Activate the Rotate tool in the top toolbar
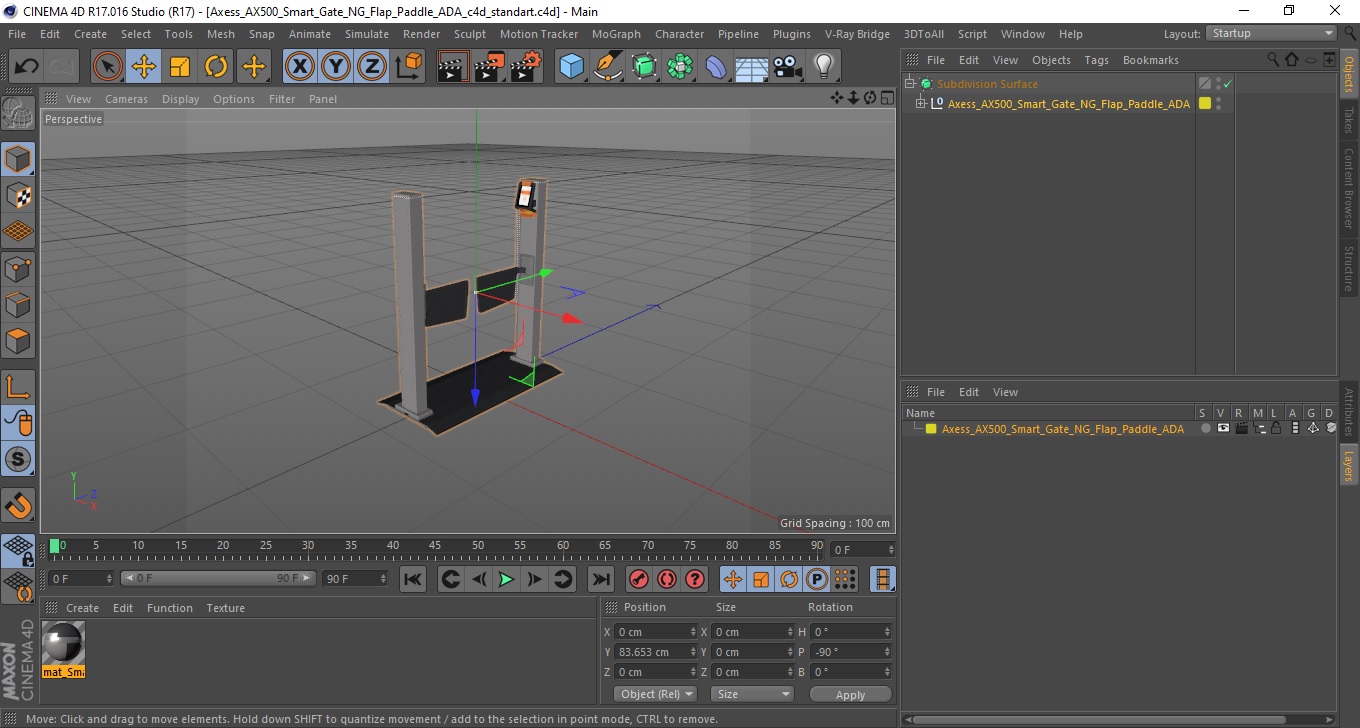The width and height of the screenshot is (1360, 728). click(216, 67)
